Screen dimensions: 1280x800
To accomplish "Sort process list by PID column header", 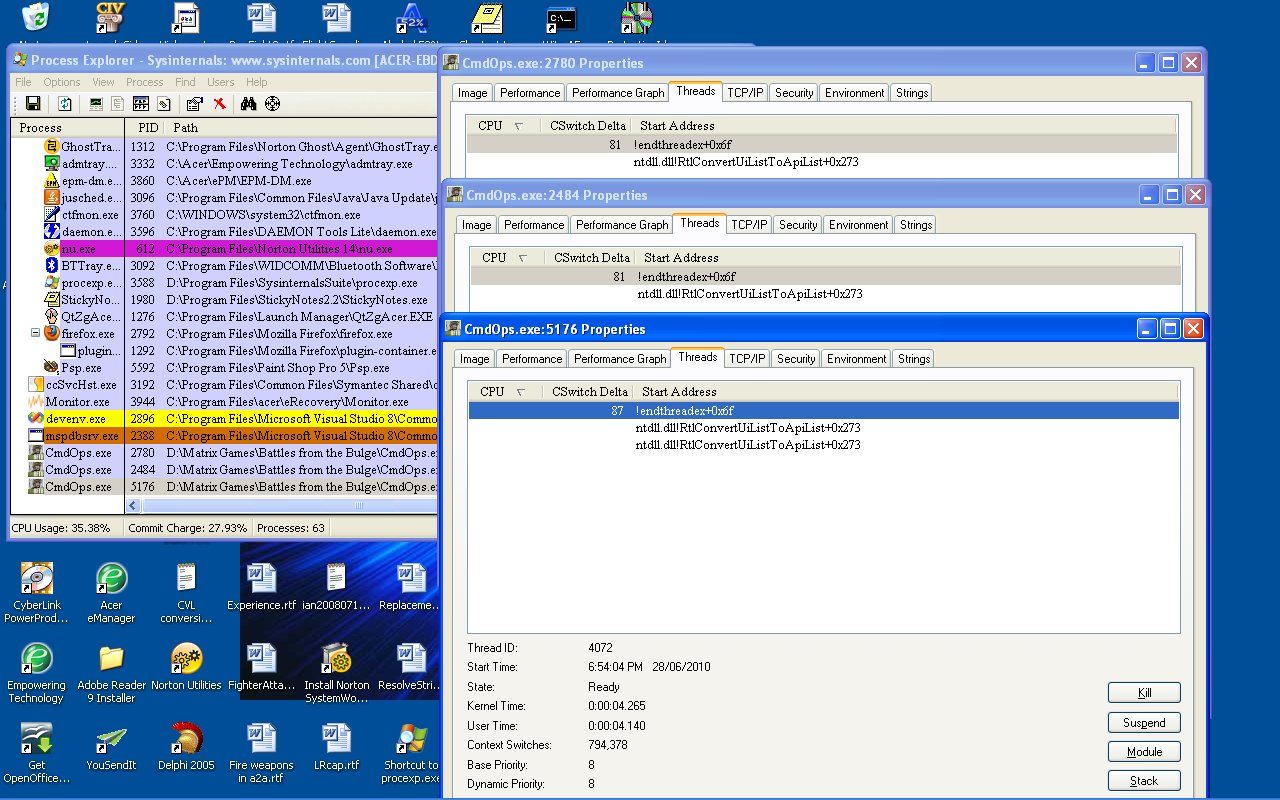I will (148, 128).
